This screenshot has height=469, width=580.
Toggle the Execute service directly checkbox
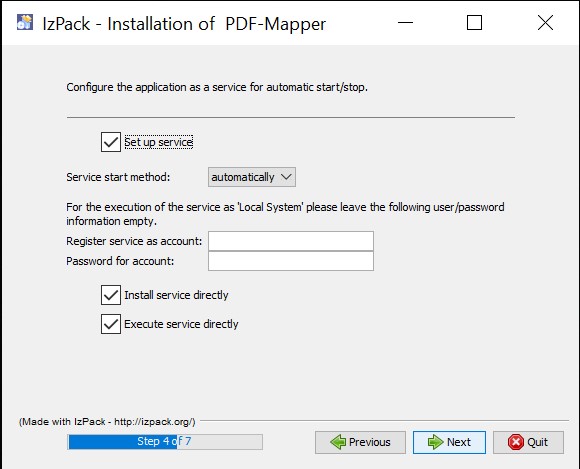(x=111, y=324)
